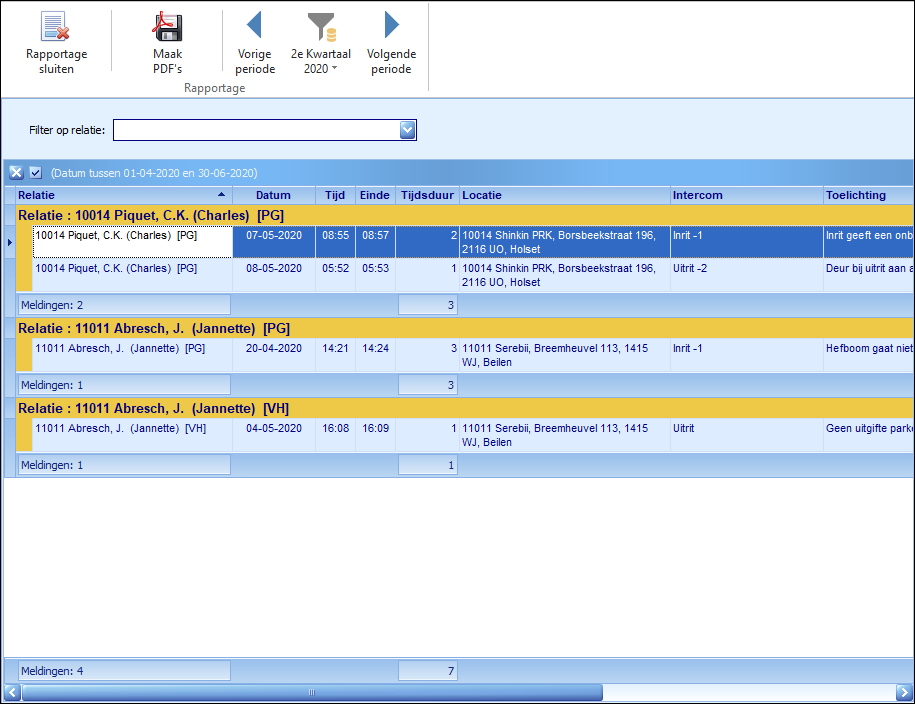Select relation cell 11011 Abresch, J. (Jannette) [VH]
The image size is (915, 704).
pyautogui.click(x=132, y=435)
